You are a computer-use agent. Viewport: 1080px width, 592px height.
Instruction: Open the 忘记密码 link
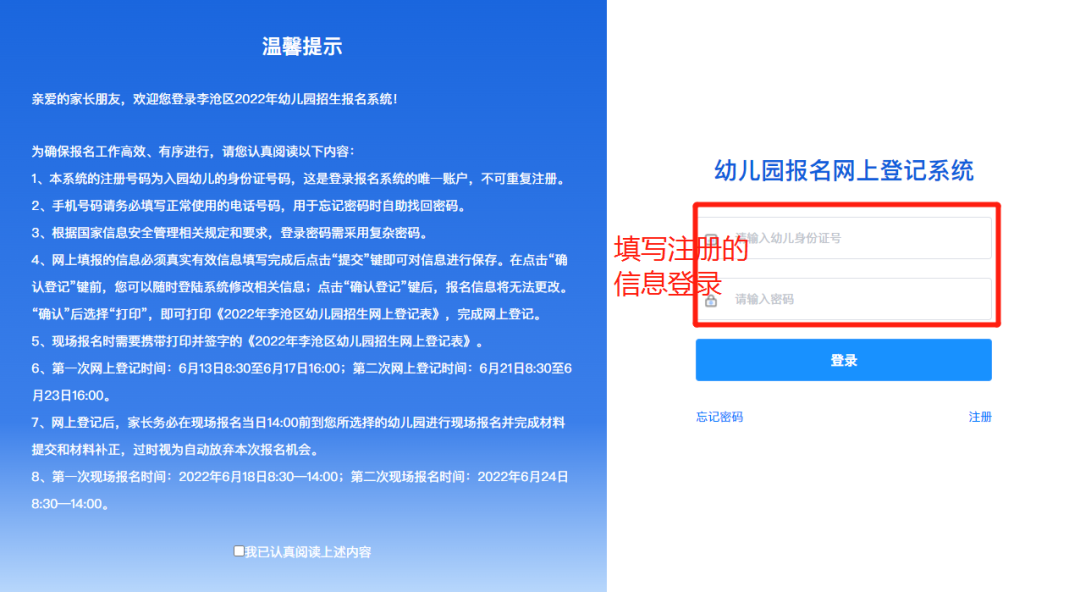pyautogui.click(x=719, y=417)
